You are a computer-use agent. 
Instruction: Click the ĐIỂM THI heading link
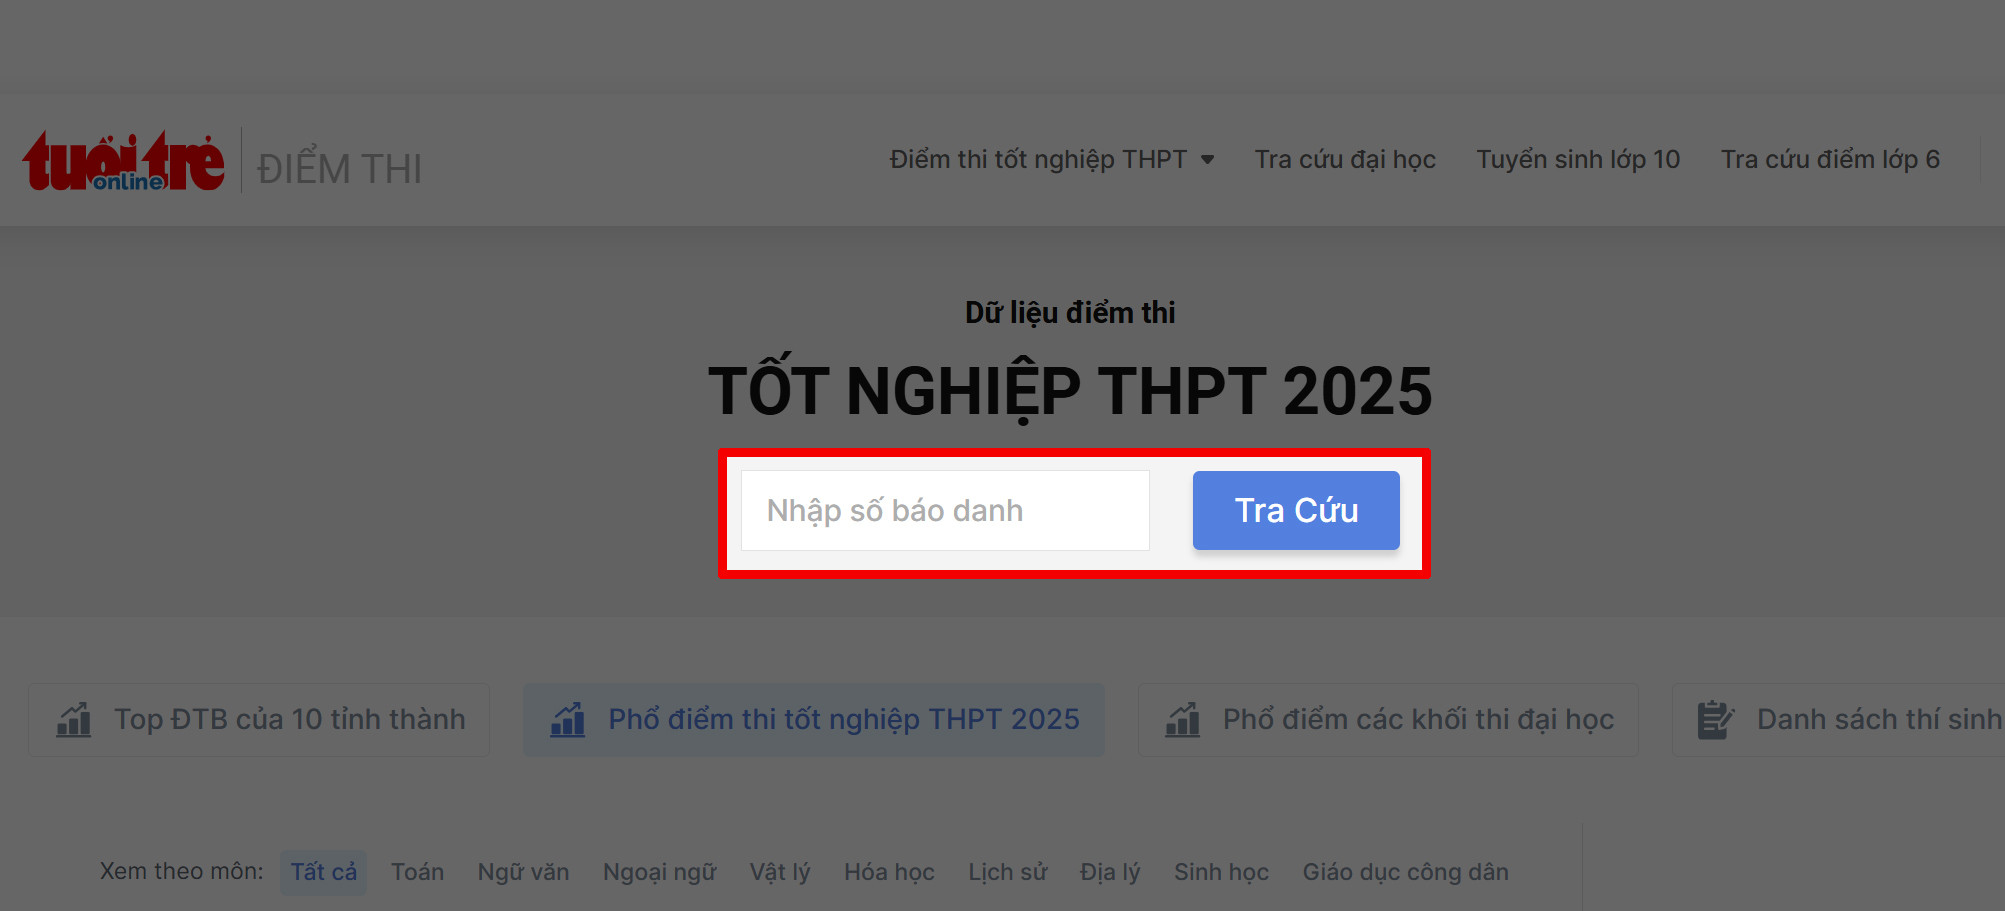point(339,168)
